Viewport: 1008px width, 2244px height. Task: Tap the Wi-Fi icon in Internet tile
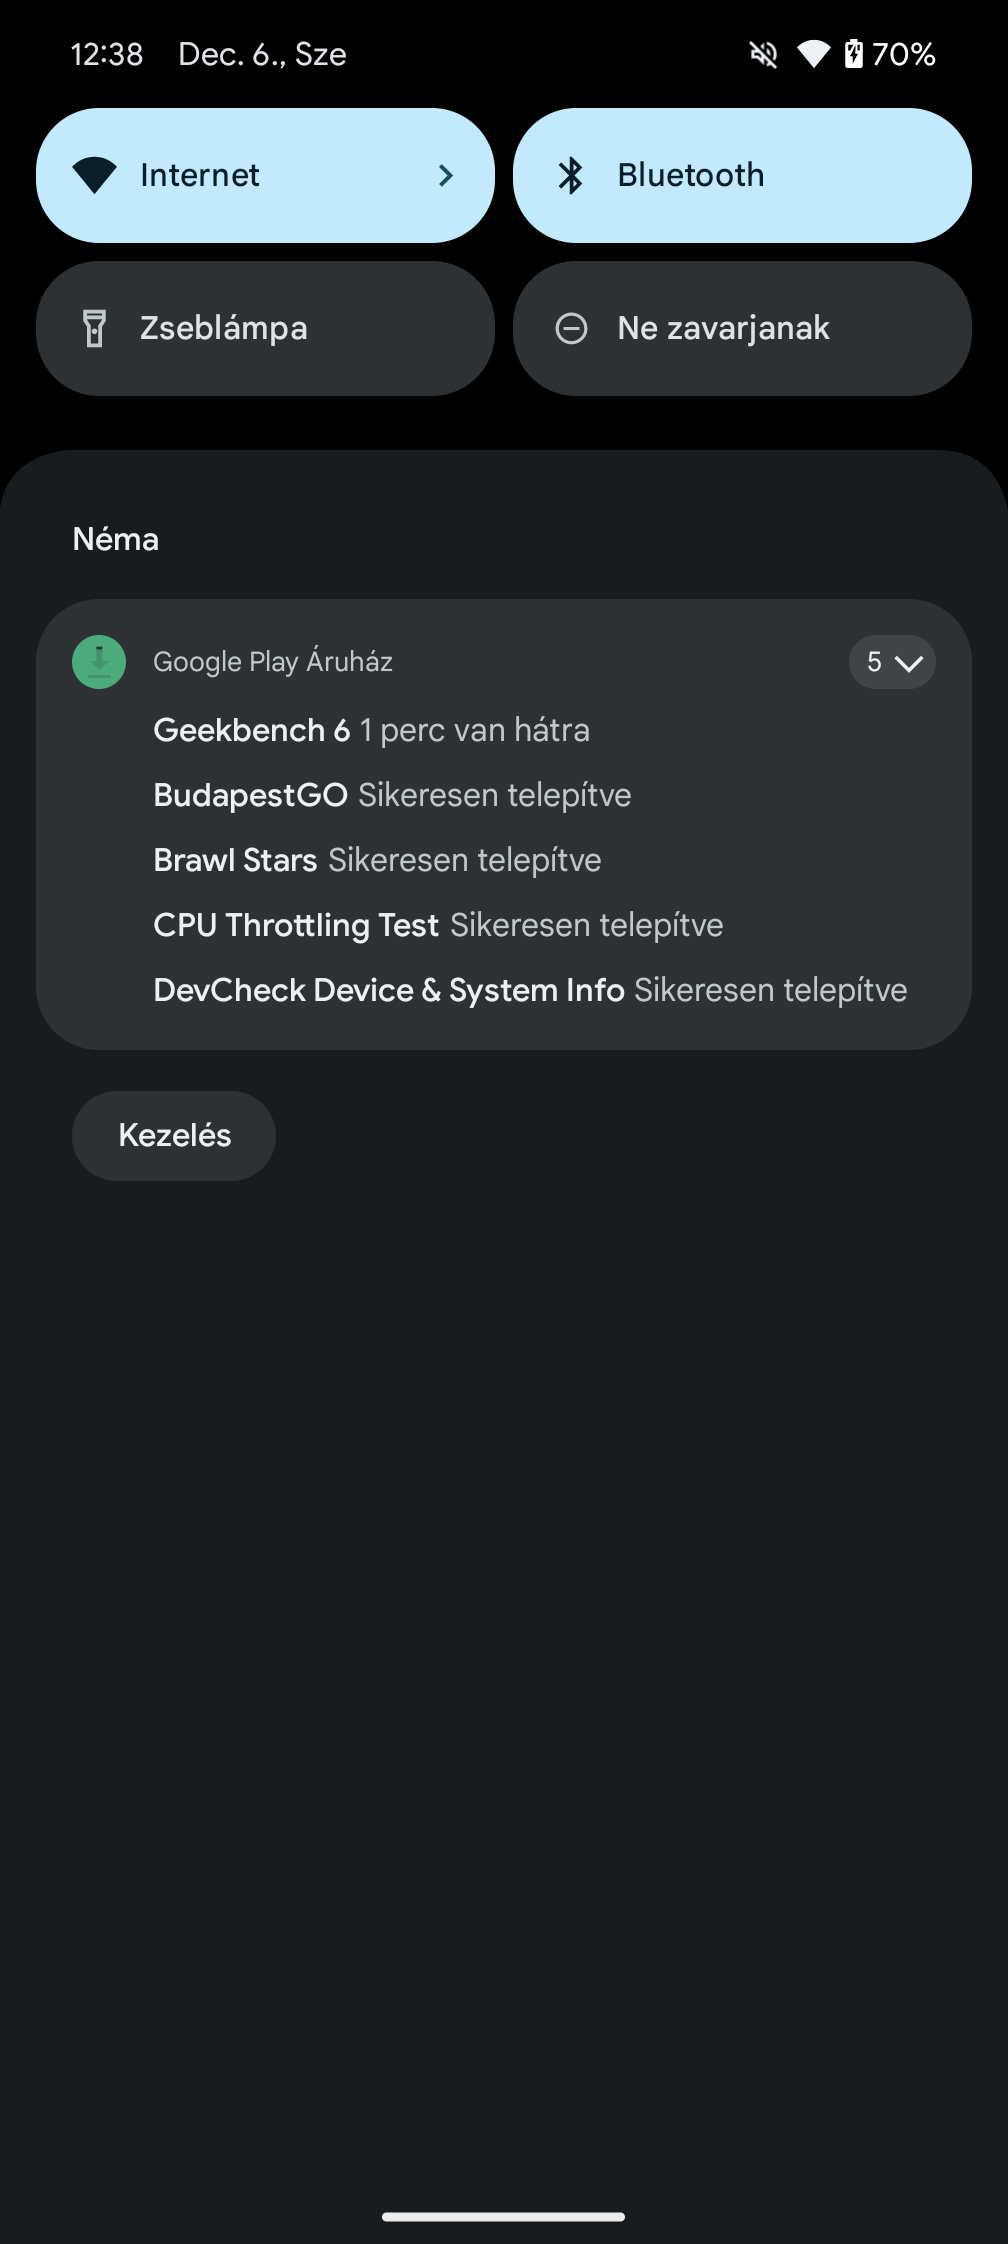95,176
